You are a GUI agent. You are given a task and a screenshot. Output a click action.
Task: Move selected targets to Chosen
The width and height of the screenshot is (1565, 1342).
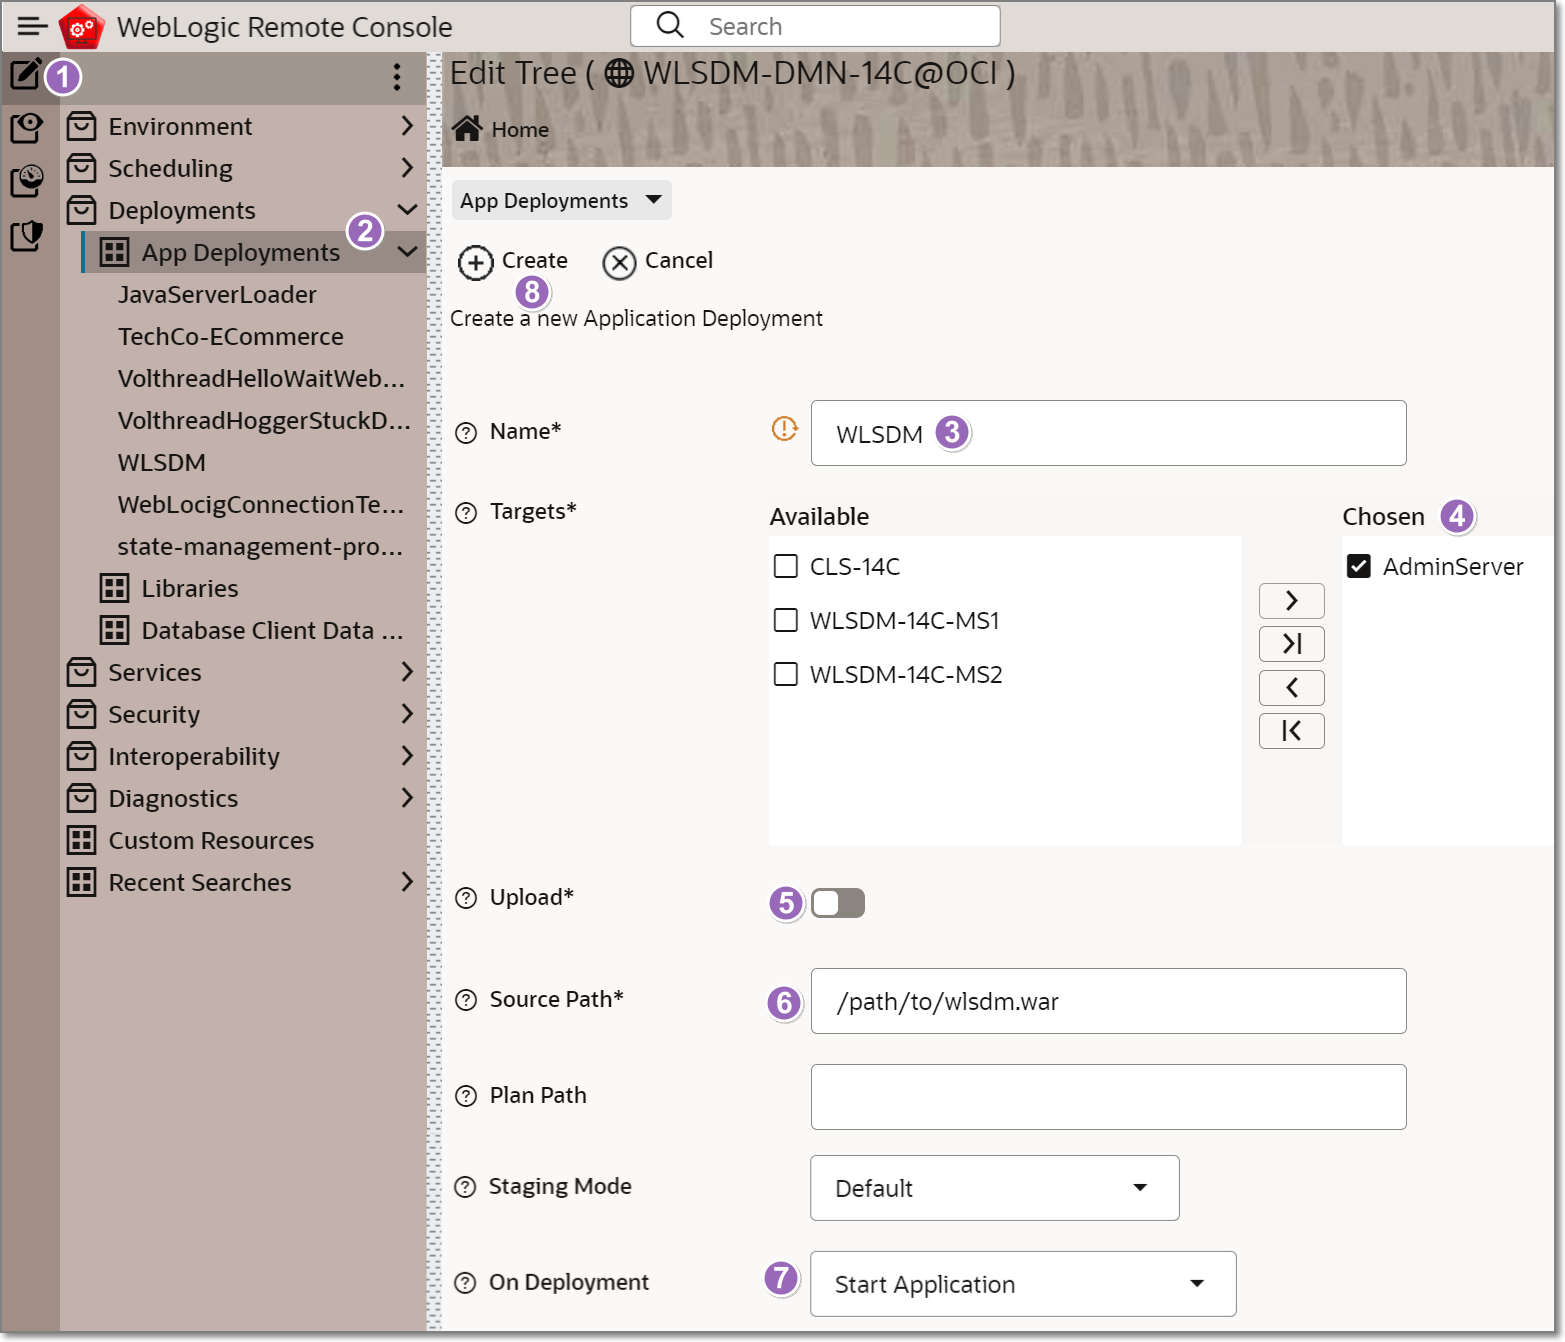pyautogui.click(x=1292, y=601)
